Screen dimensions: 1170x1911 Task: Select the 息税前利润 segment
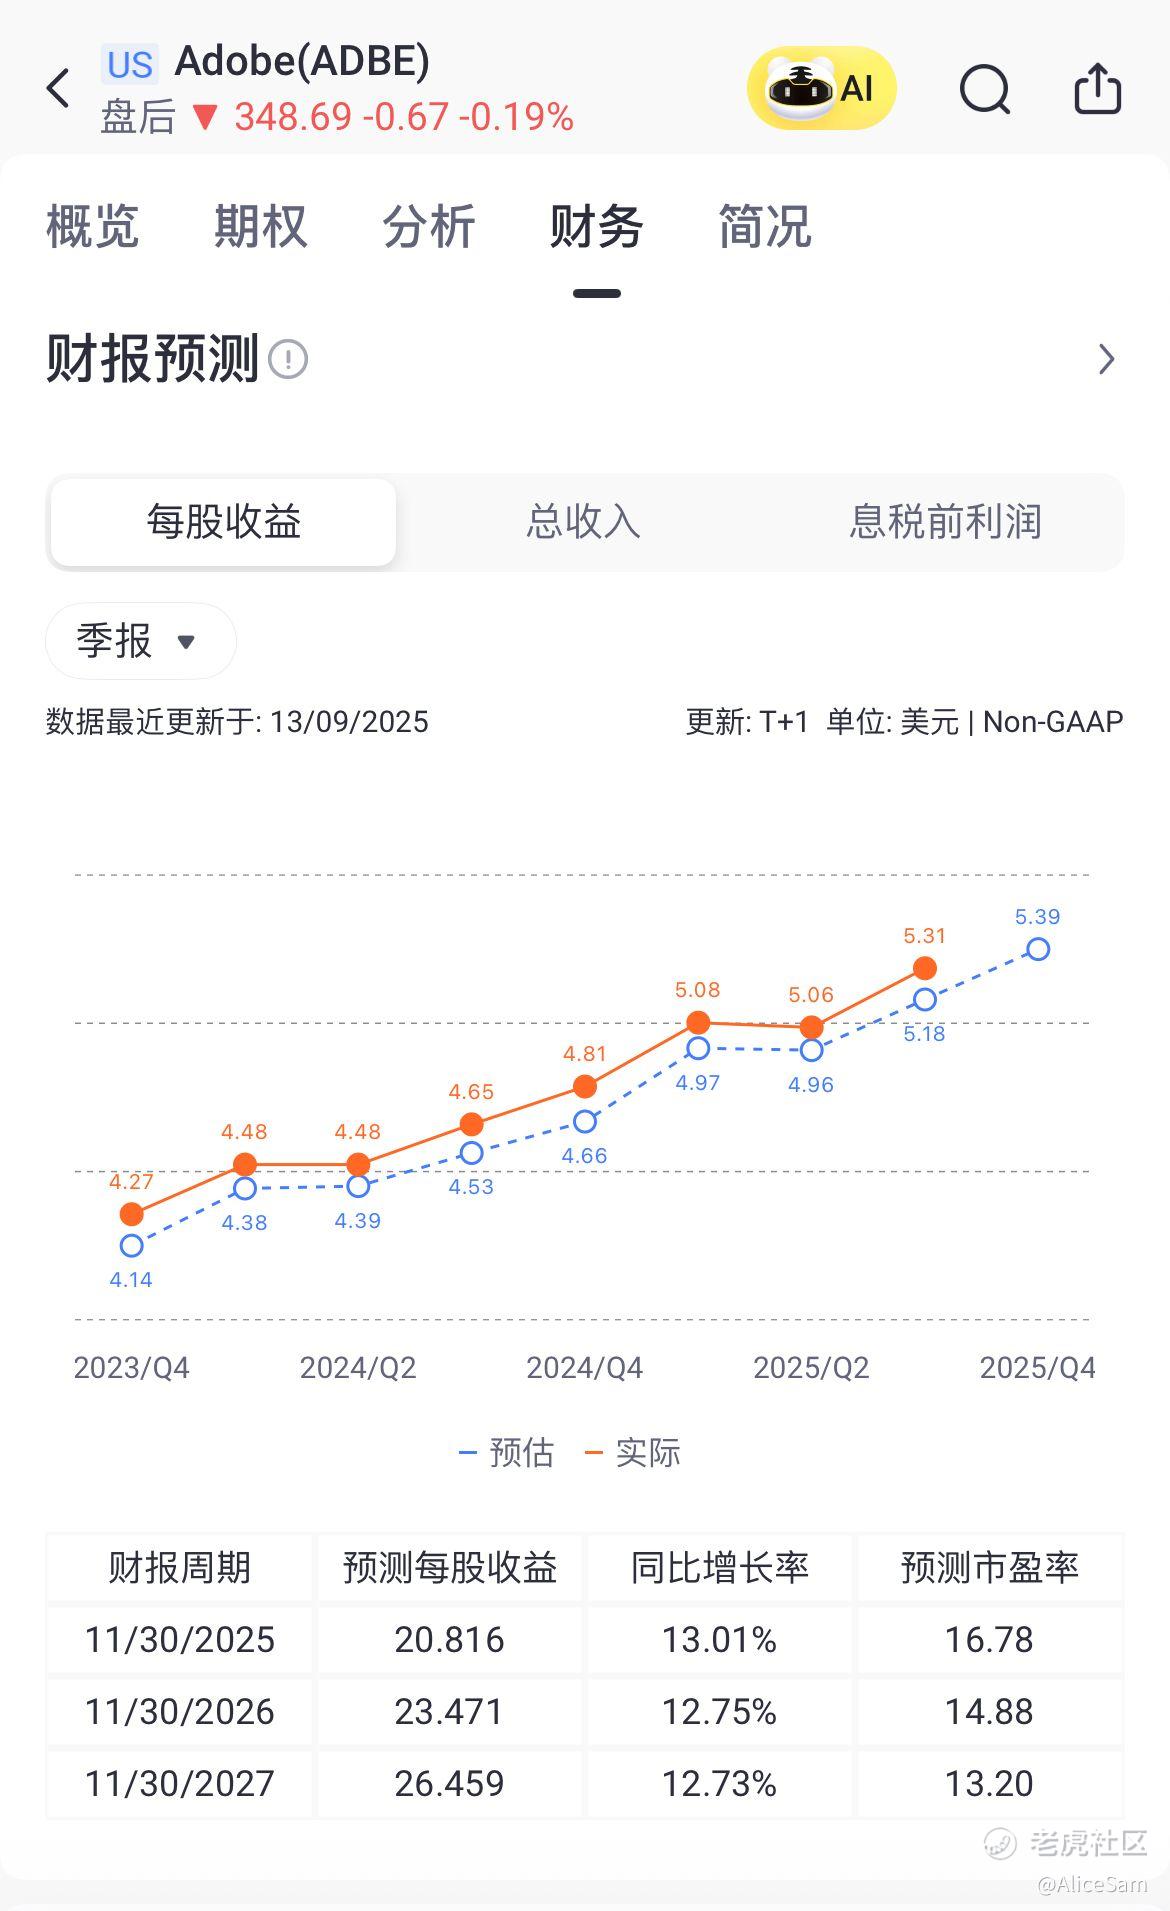pos(945,522)
